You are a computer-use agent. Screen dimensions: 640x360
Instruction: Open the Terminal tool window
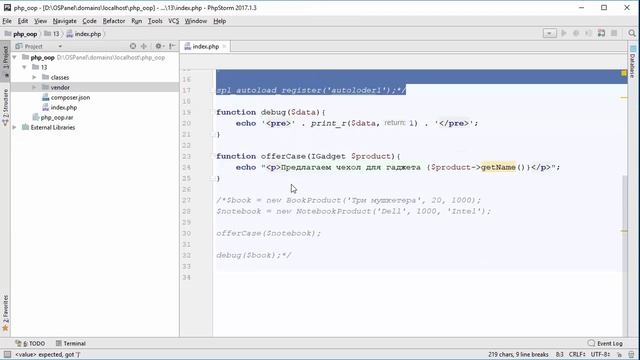click(x=71, y=343)
